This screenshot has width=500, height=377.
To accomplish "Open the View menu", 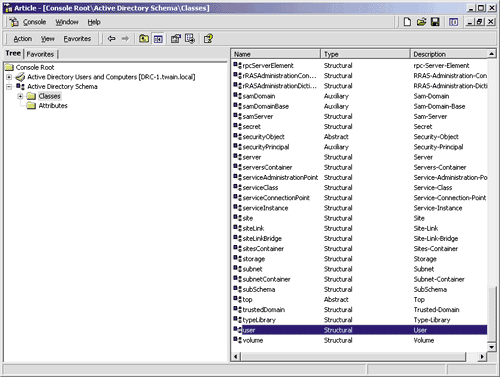I will [x=48, y=39].
